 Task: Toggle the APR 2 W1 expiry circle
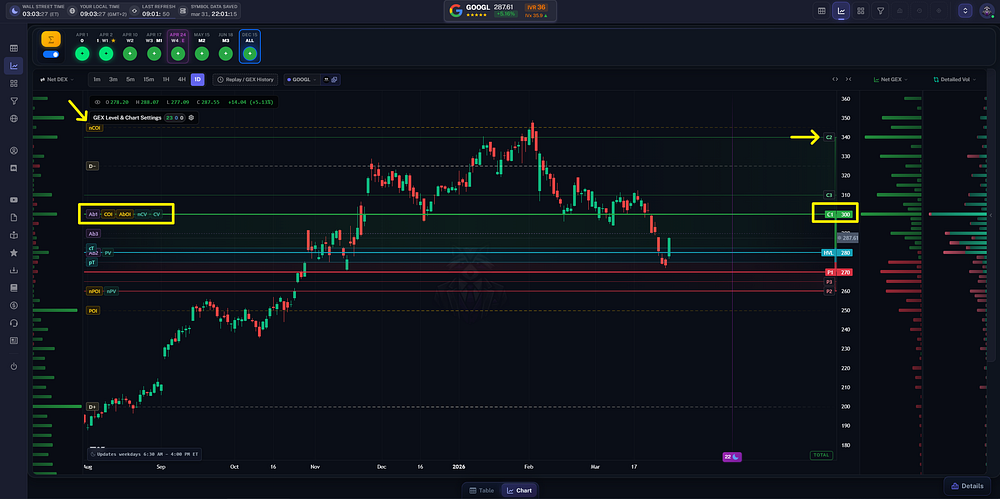(x=106, y=54)
